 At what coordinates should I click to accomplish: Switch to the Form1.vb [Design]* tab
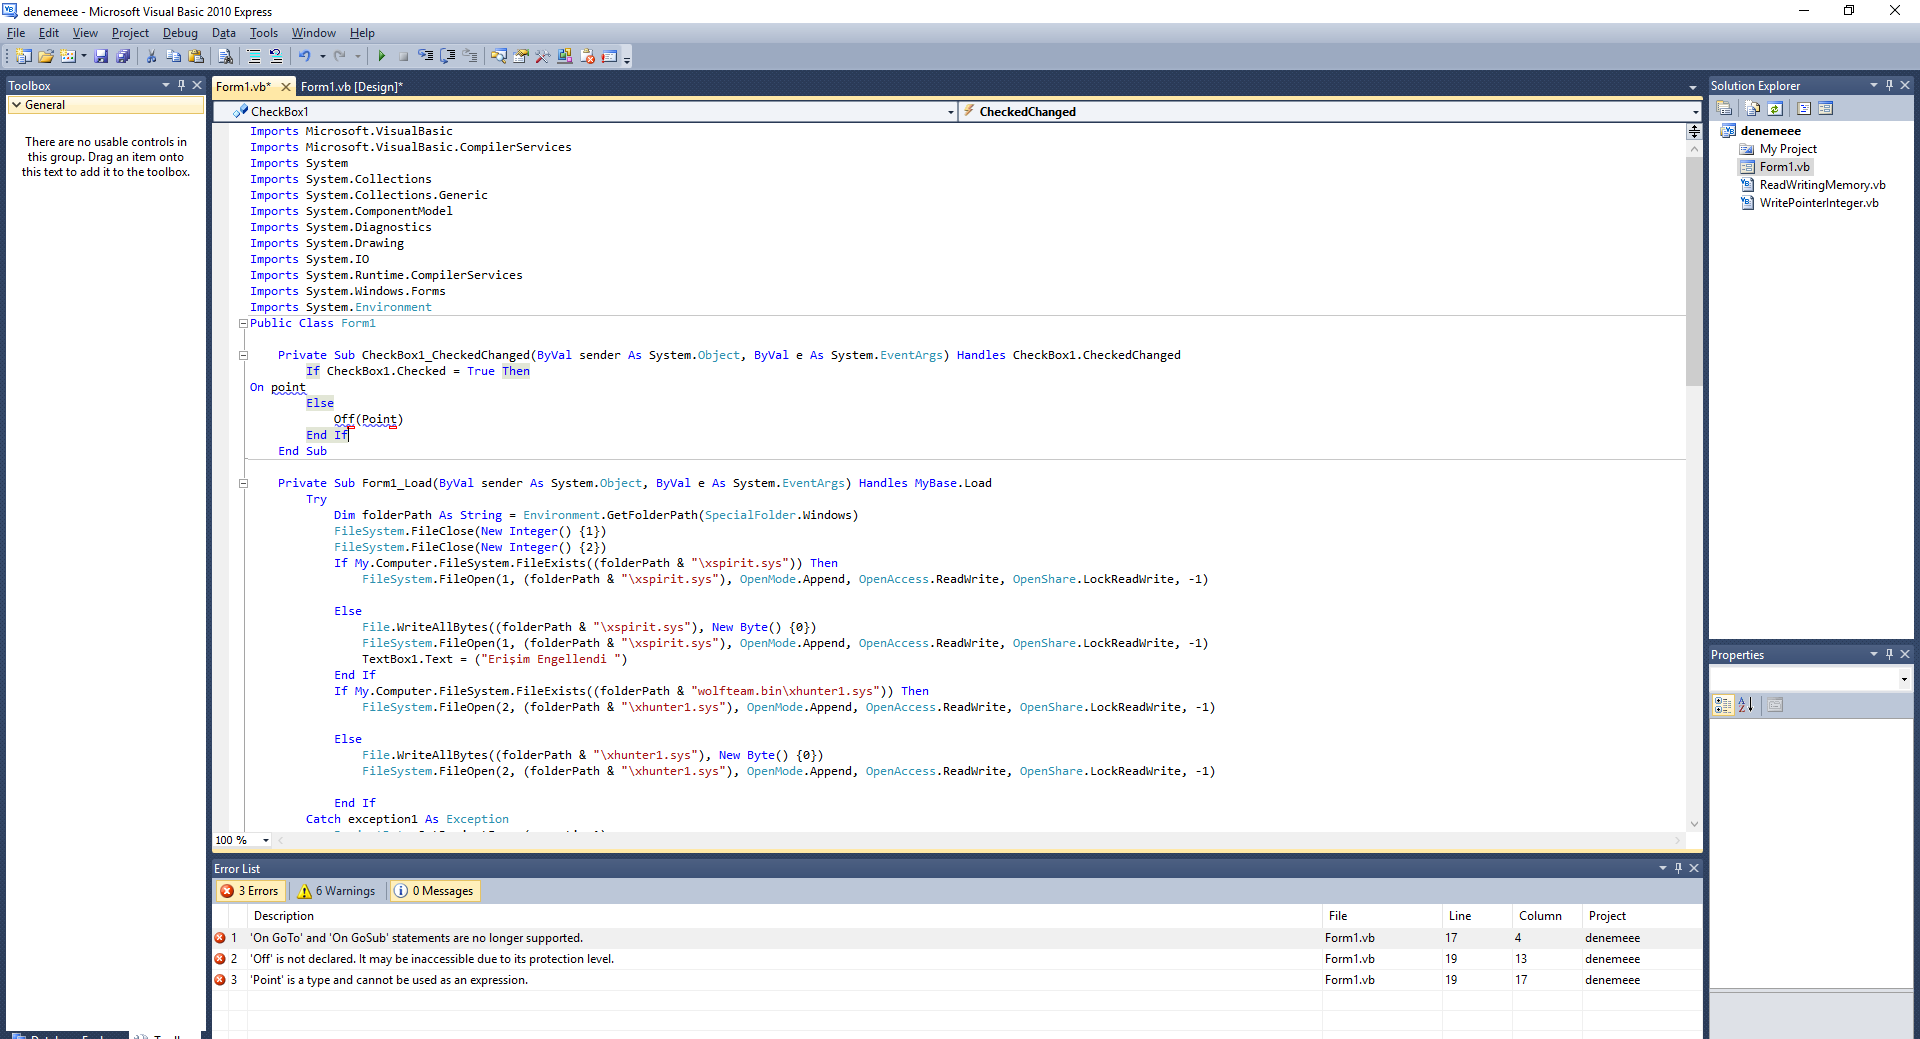[x=351, y=87]
